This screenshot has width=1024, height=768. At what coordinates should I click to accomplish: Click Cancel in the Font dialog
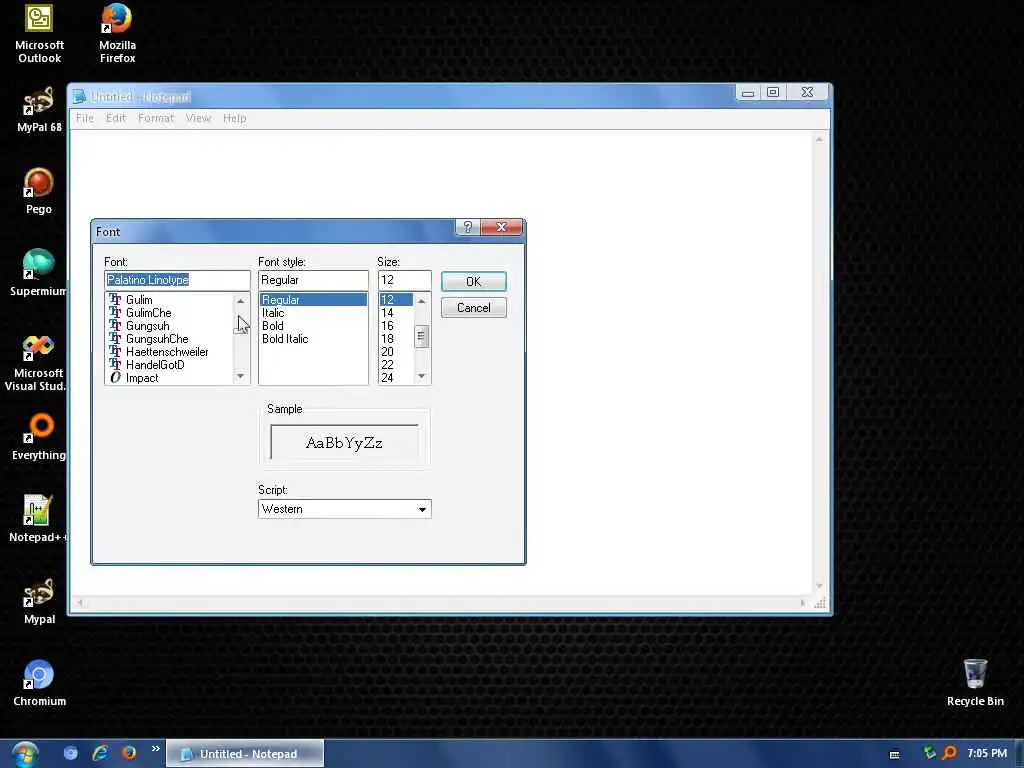473,308
